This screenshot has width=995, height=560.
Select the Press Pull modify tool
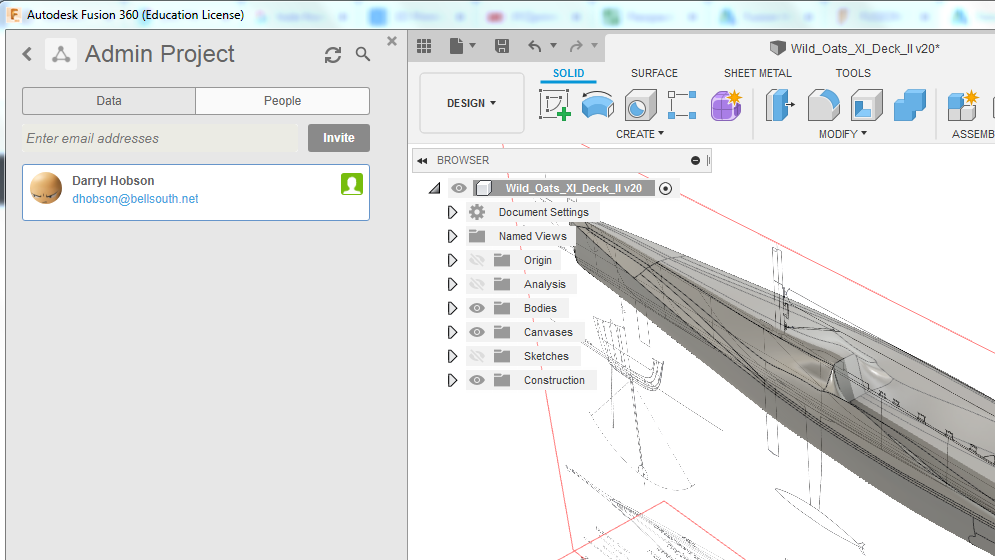pyautogui.click(x=779, y=105)
